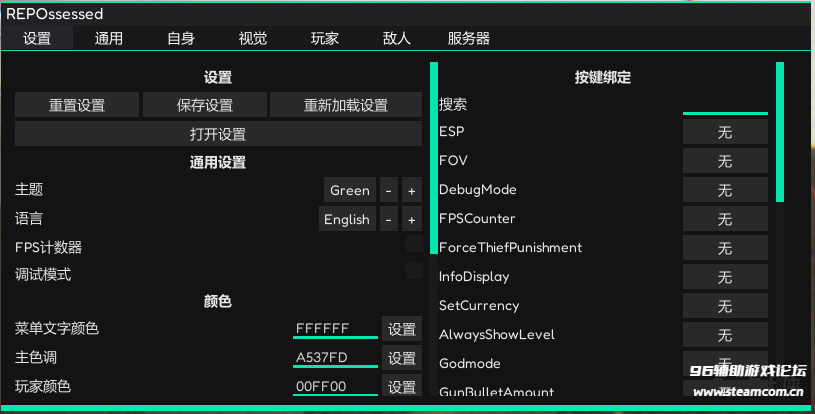Click the 无 keybind button for SetCurrency
Screen dimensions: 815x414
725,306
